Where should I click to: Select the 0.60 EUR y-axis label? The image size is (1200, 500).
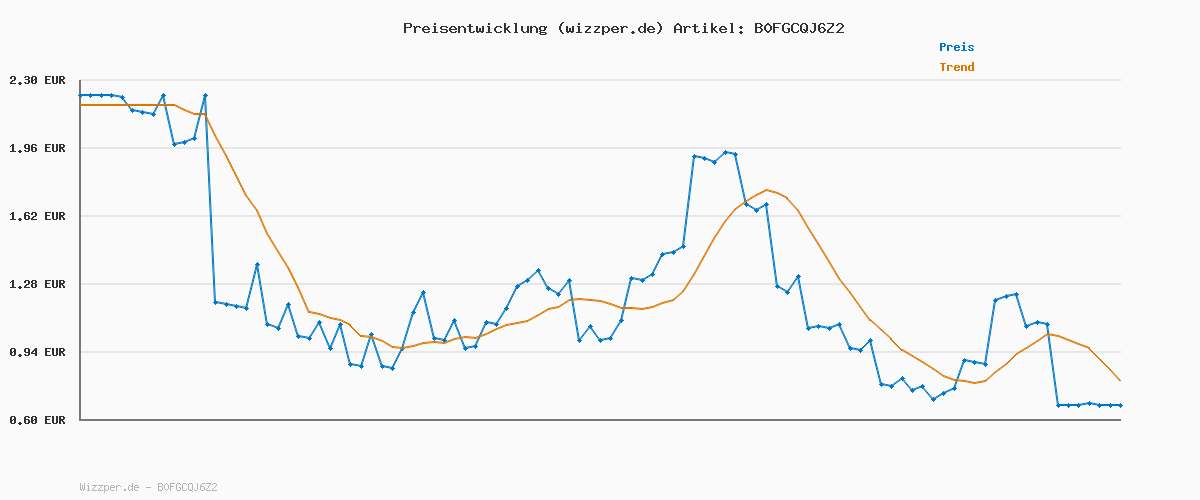[x=37, y=420]
